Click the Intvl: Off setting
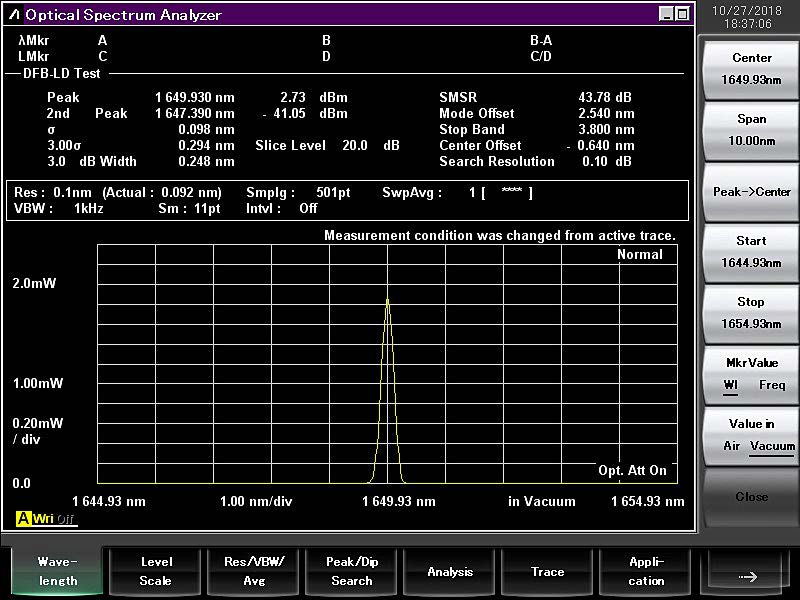 282,208
